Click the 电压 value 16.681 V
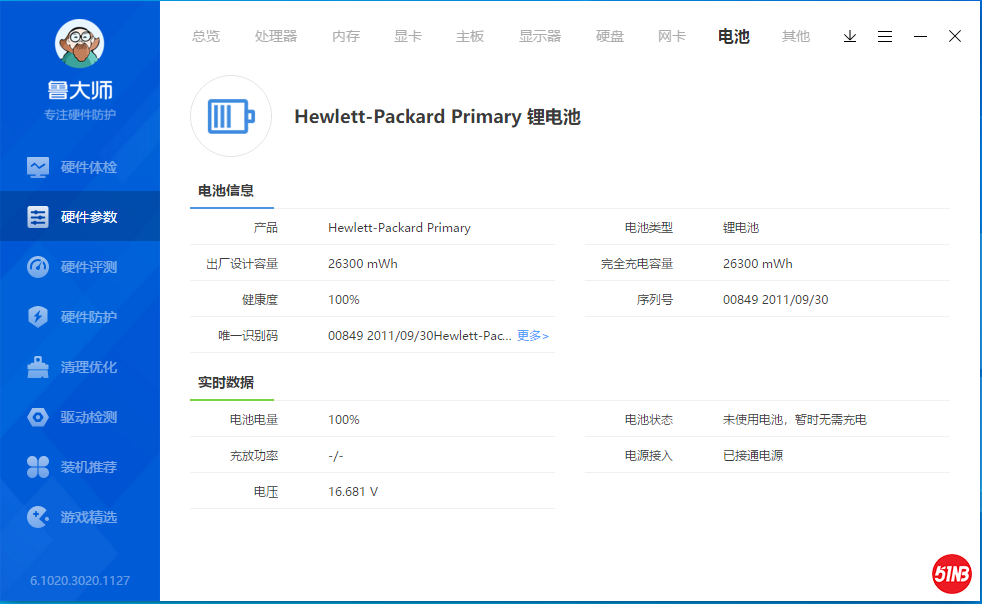The width and height of the screenshot is (982, 604). [x=353, y=492]
